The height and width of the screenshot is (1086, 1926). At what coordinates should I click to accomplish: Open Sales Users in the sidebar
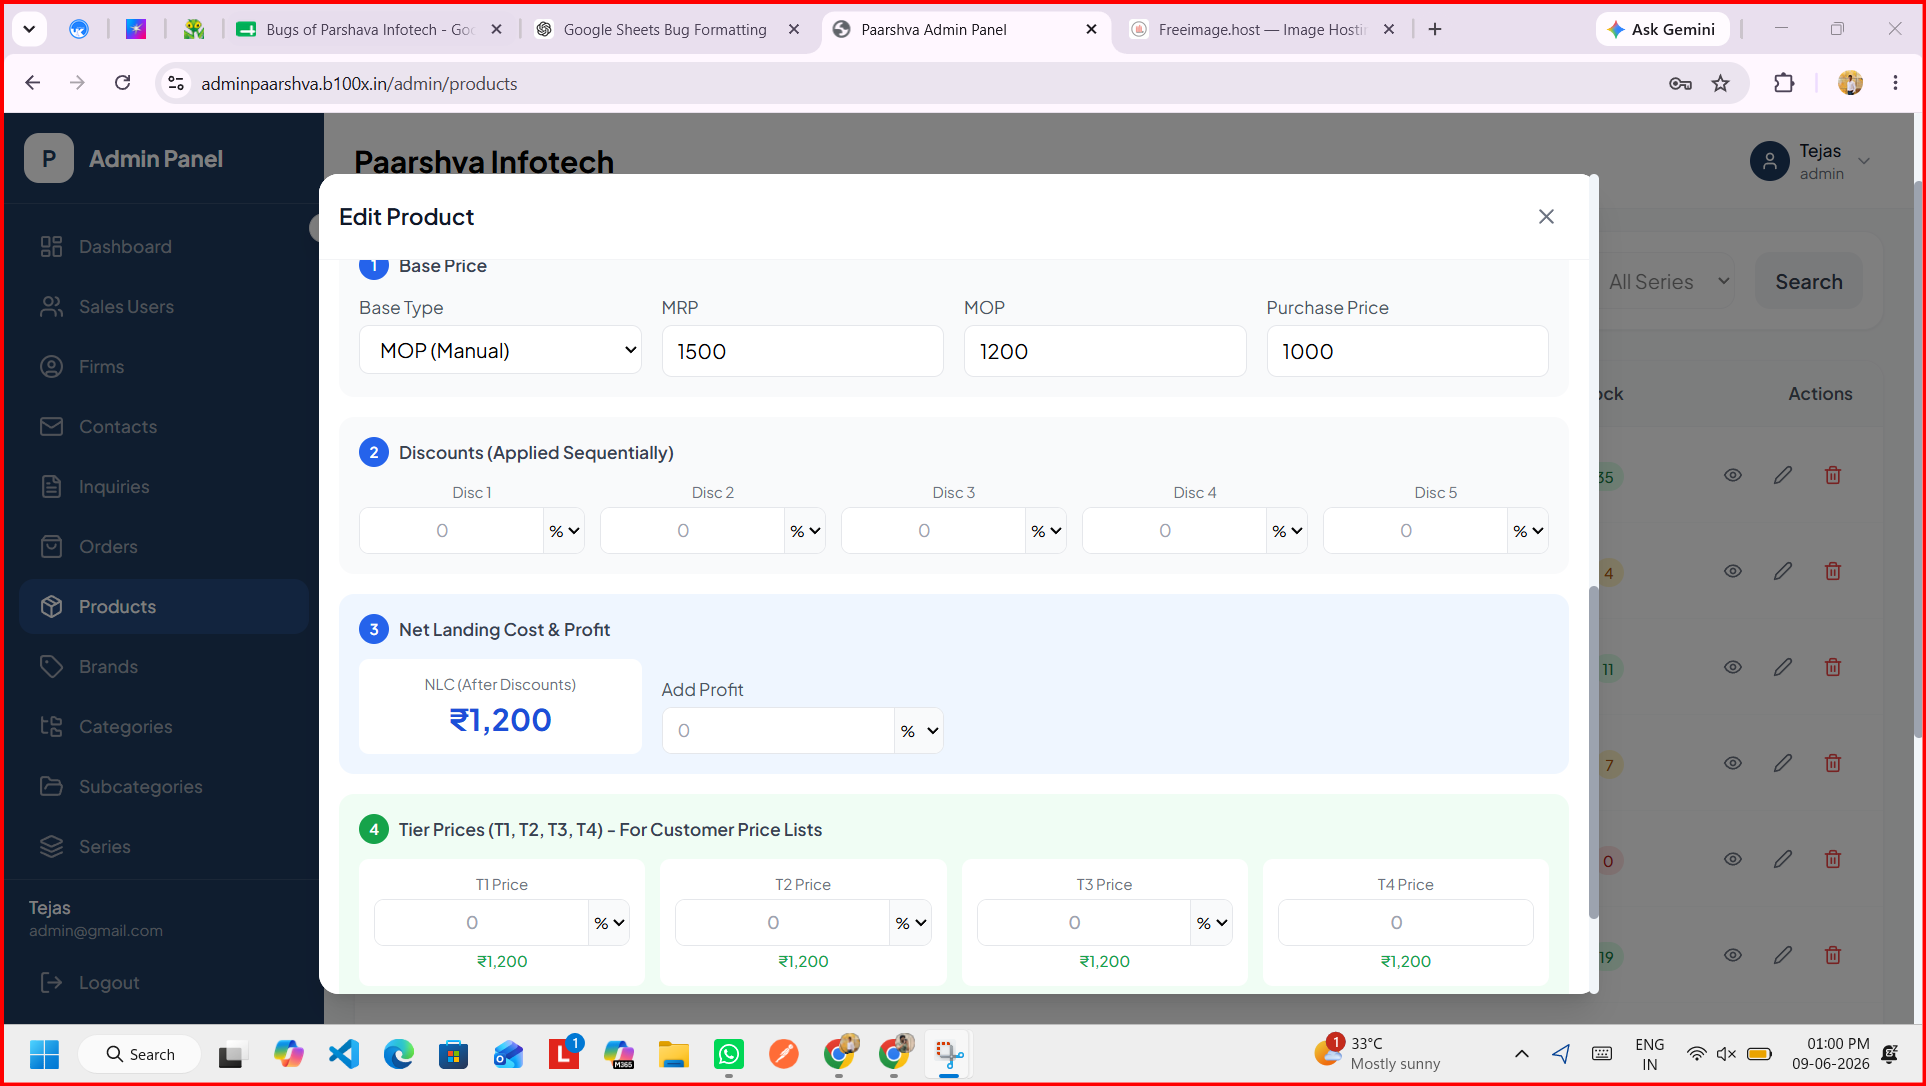click(163, 307)
